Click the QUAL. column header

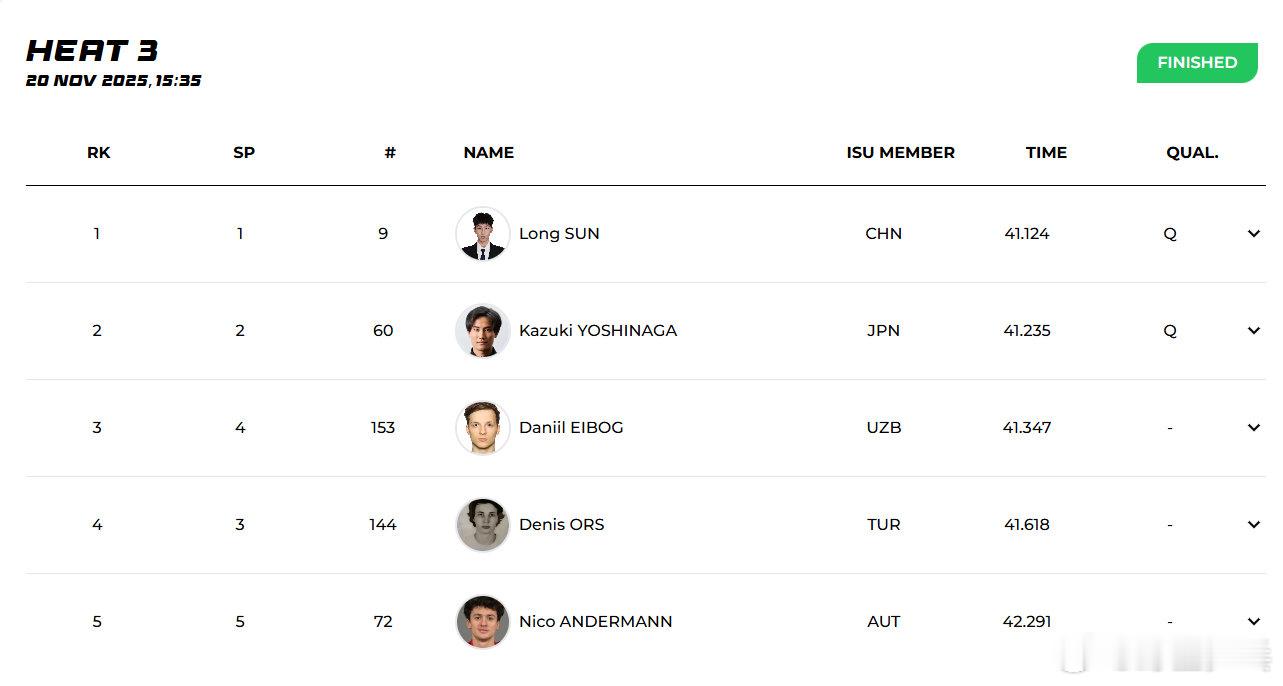click(1192, 153)
